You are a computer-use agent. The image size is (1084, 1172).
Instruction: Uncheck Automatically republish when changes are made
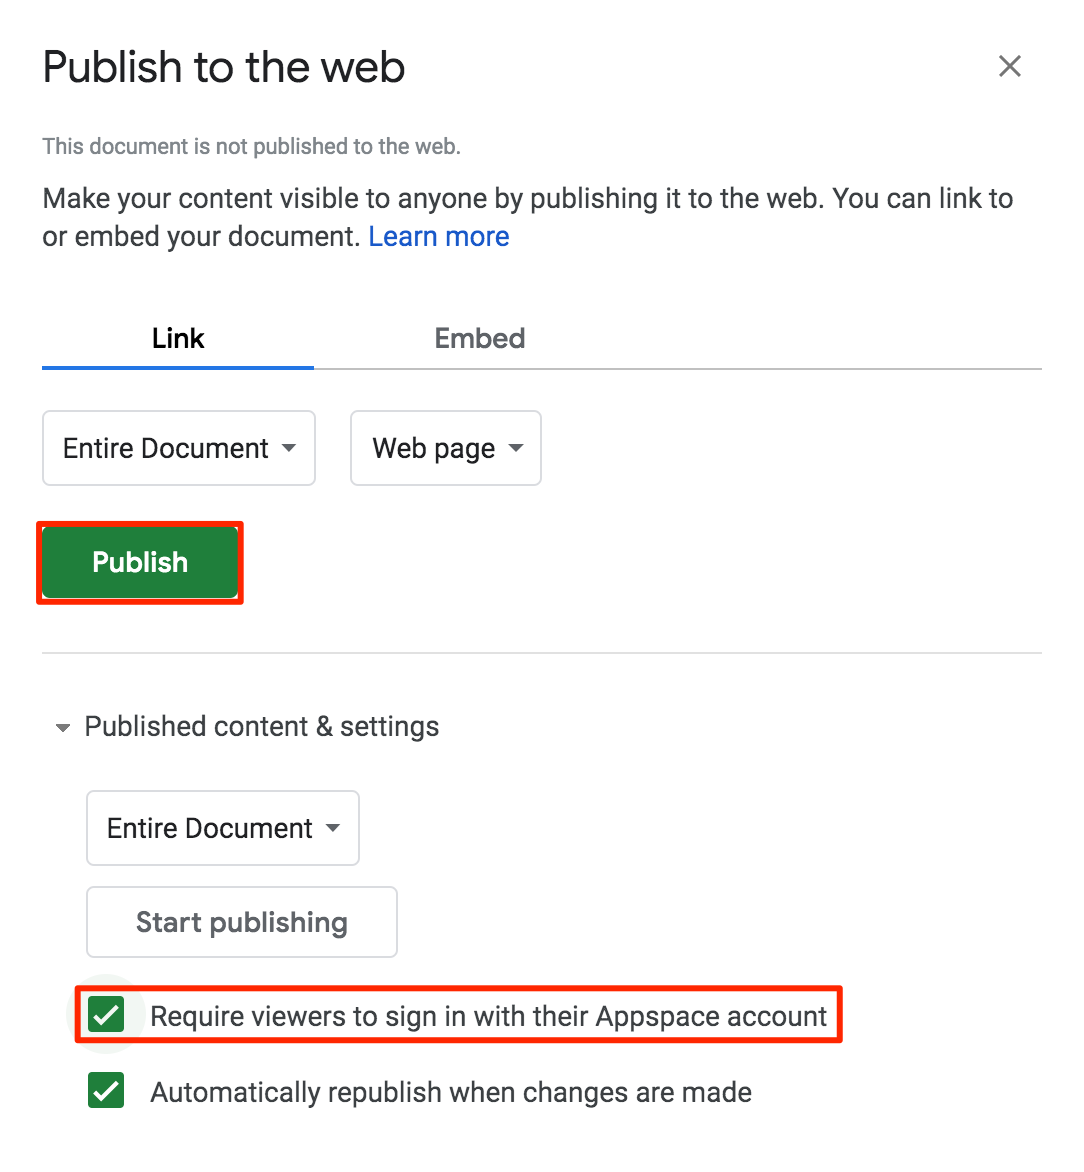click(x=105, y=1091)
